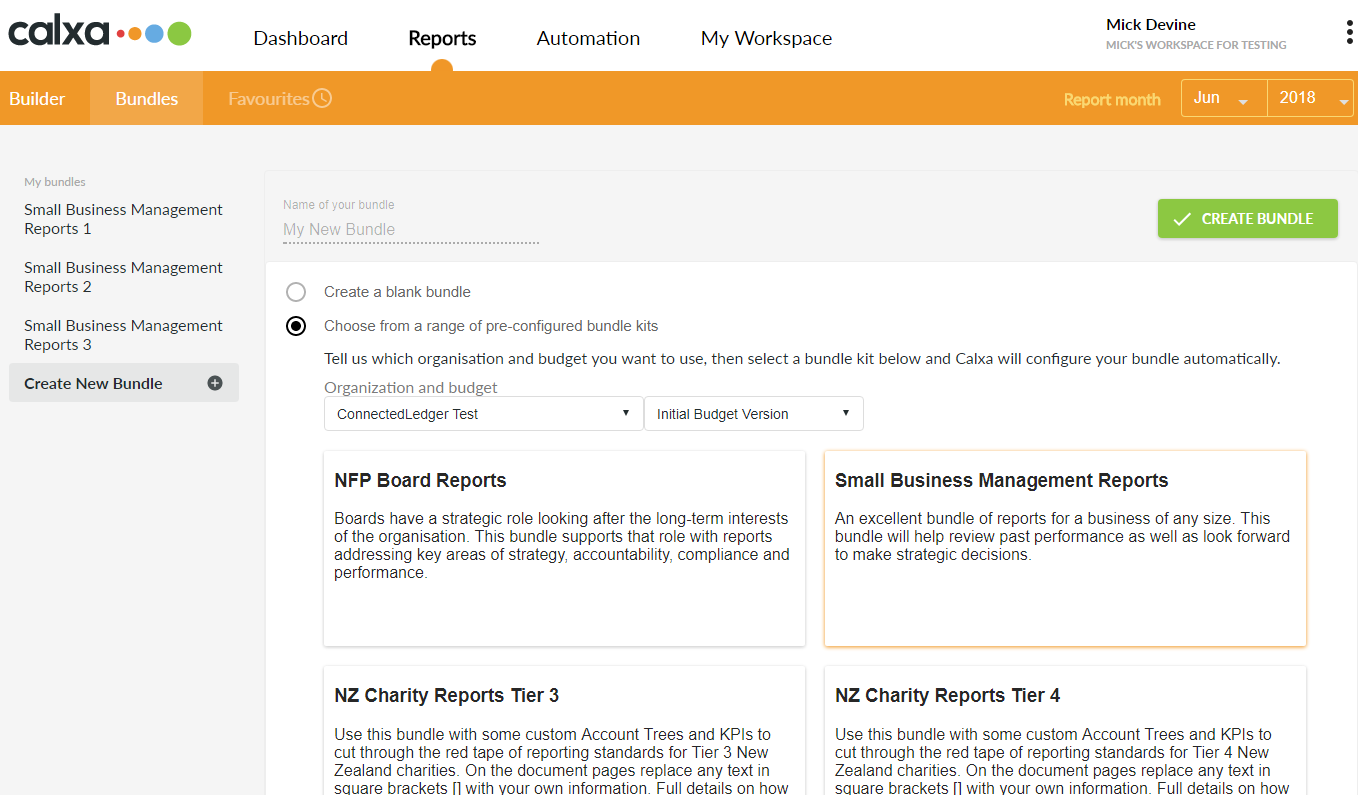The image size is (1358, 795).
Task: Choose the NZ Charity Reports Tier 4 card
Action: (1065, 730)
